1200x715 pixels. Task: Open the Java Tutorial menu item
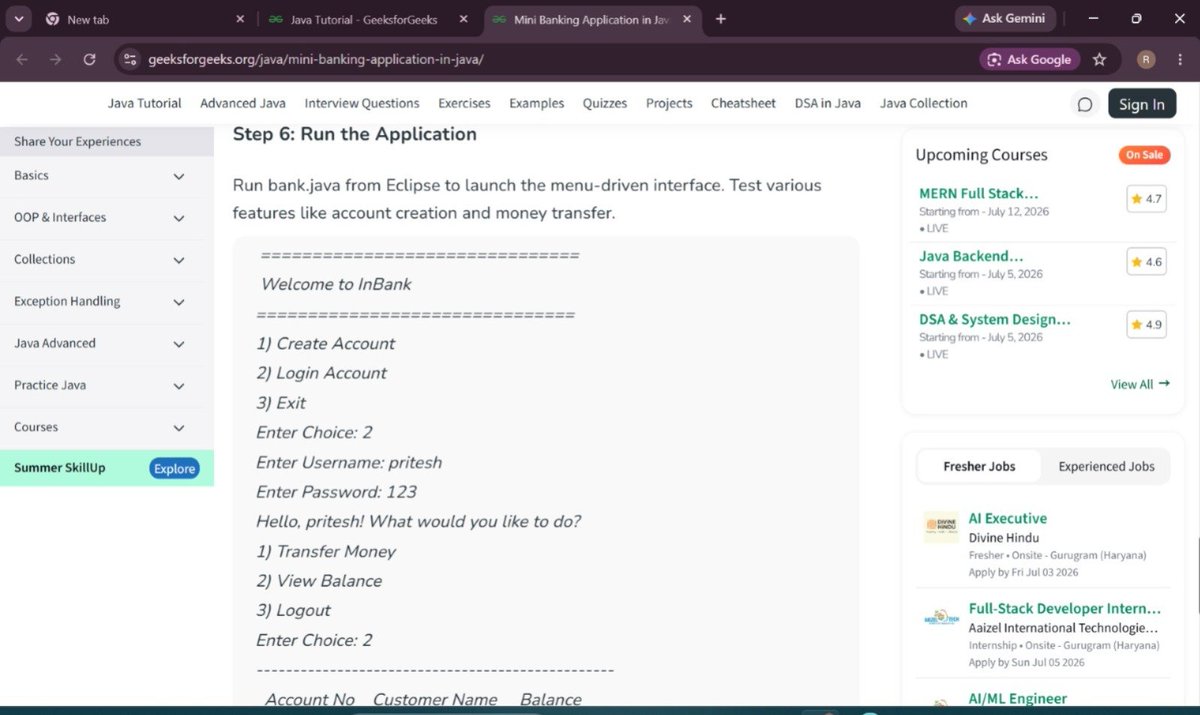point(145,103)
